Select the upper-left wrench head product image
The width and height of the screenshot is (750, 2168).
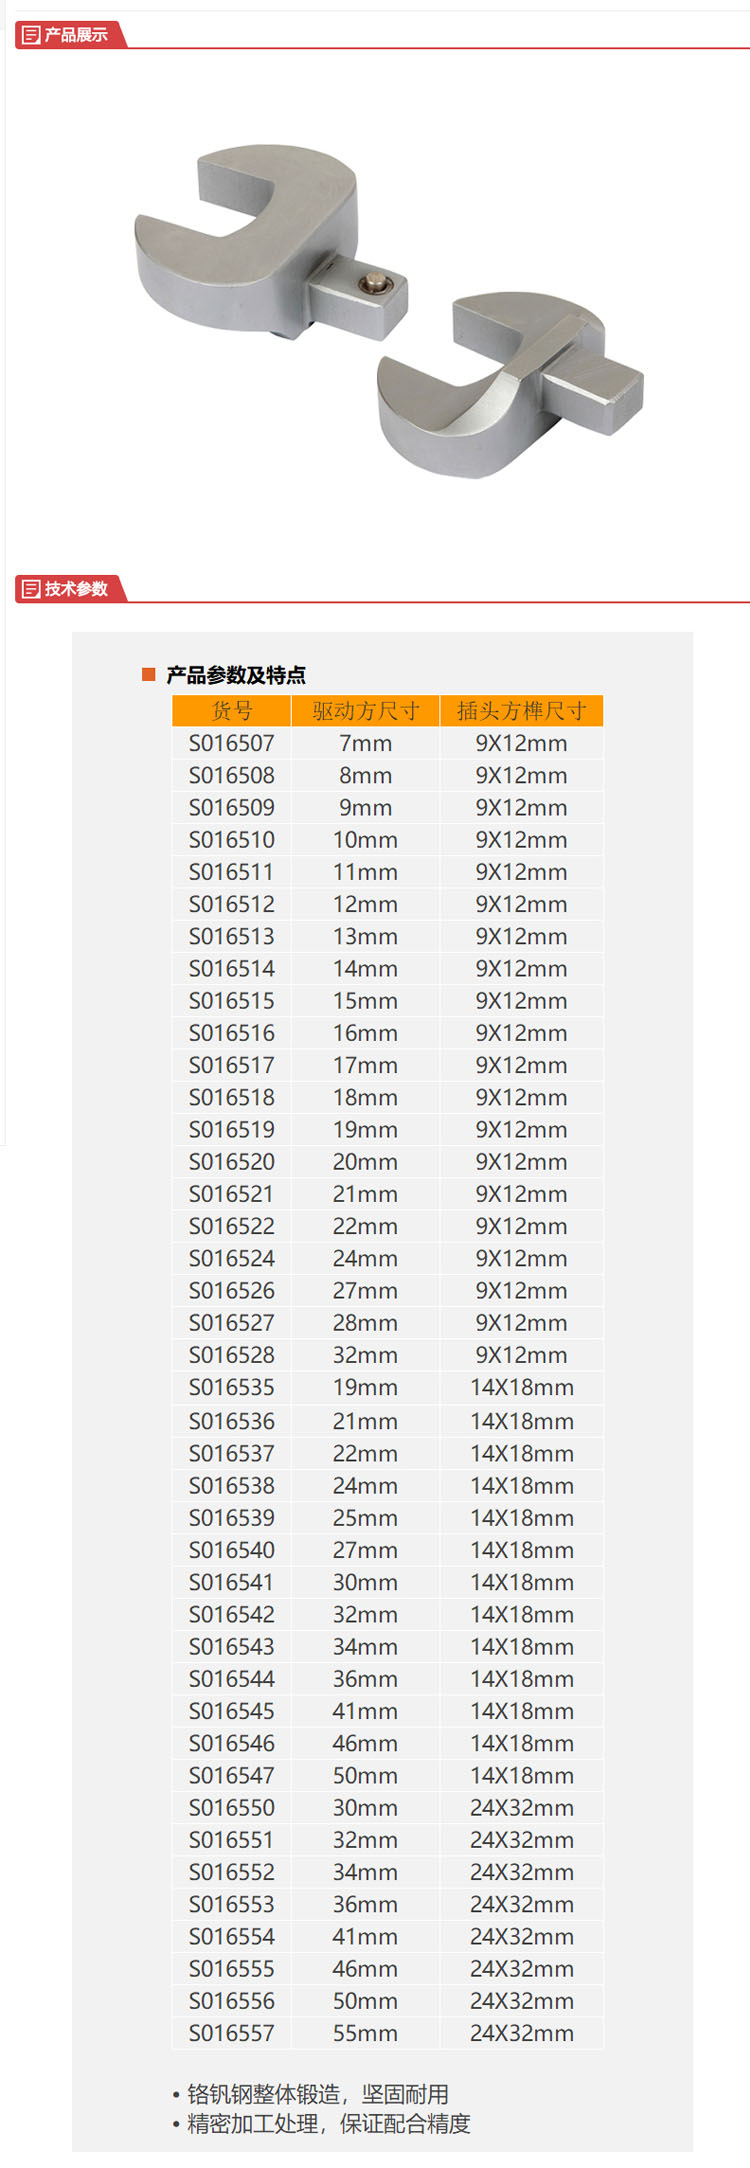coord(272,243)
